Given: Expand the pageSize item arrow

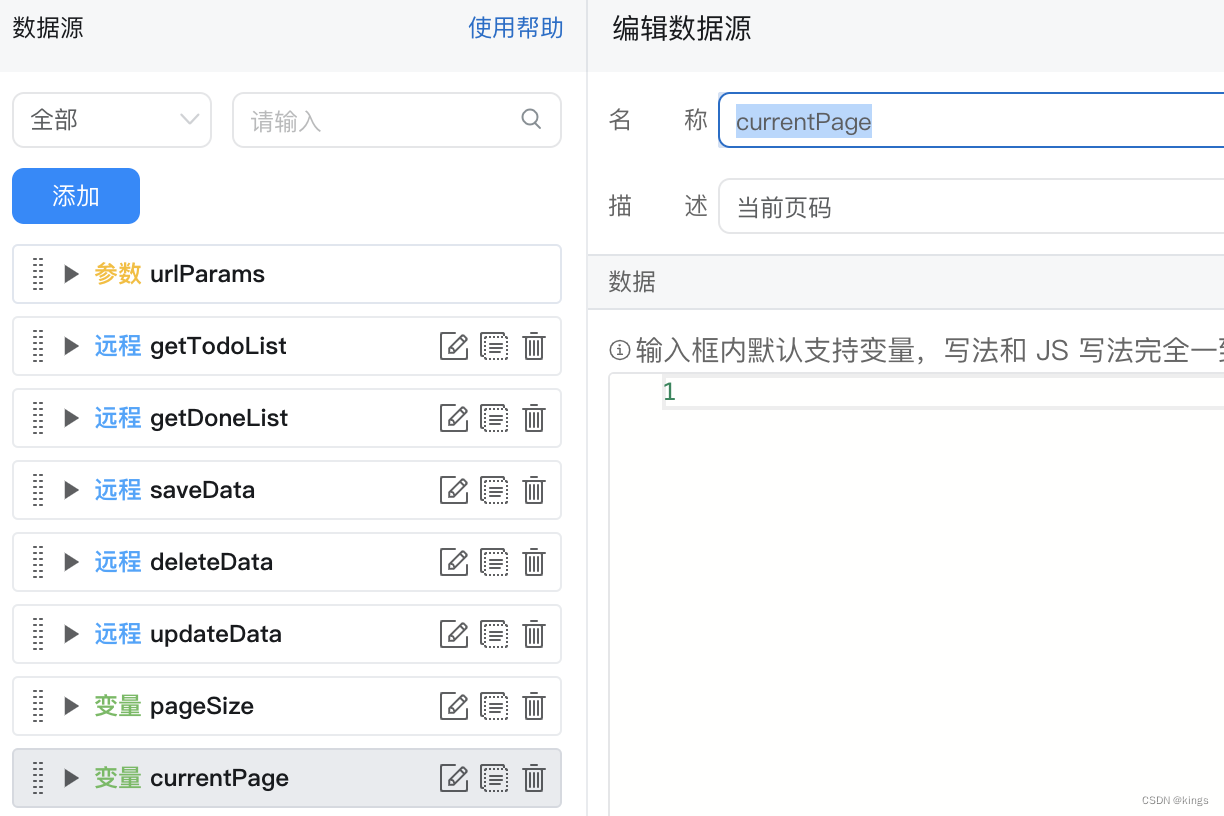Looking at the screenshot, I should point(71,706).
